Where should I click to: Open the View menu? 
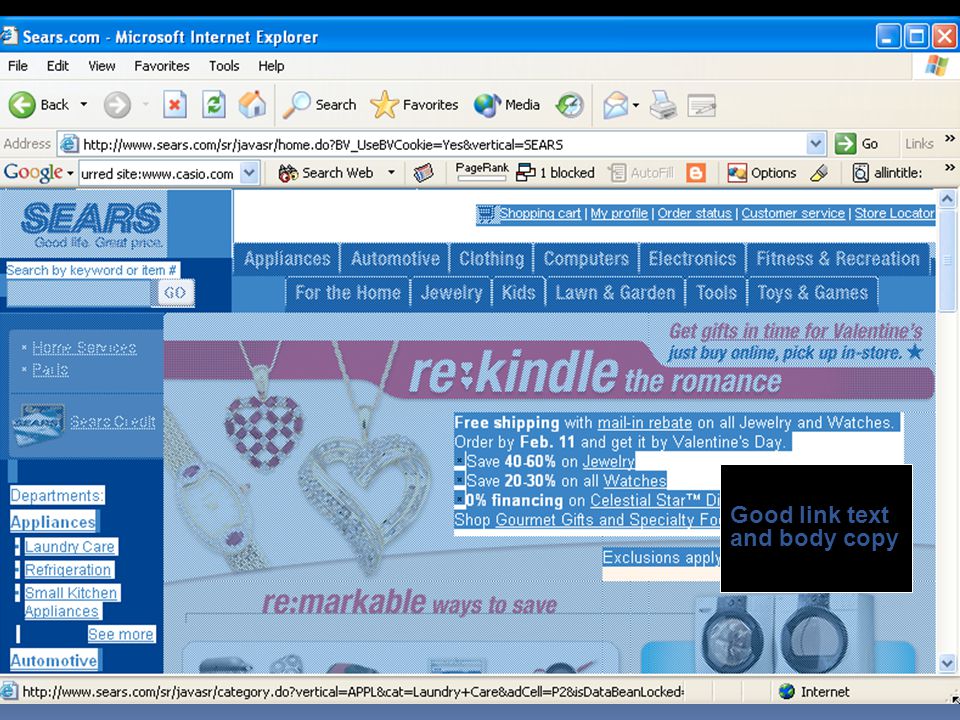[x=102, y=66]
